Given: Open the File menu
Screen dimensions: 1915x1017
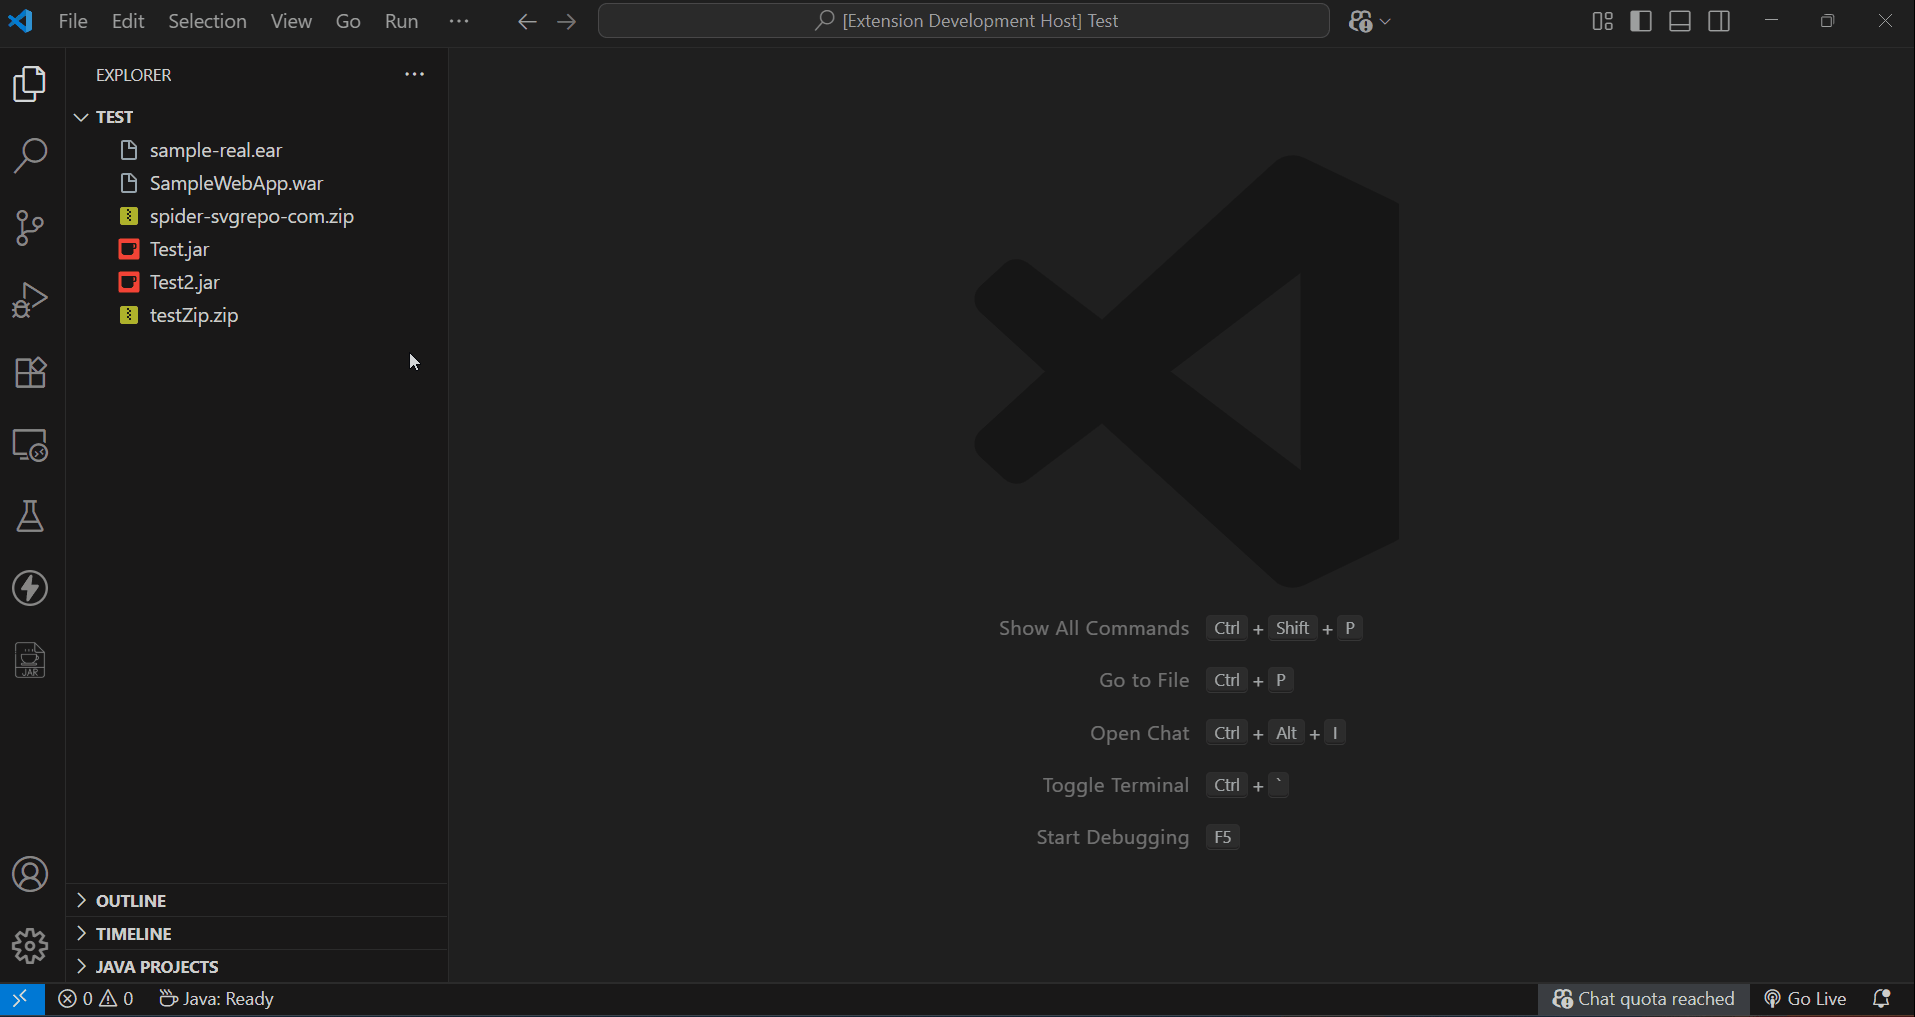Looking at the screenshot, I should click(x=73, y=21).
